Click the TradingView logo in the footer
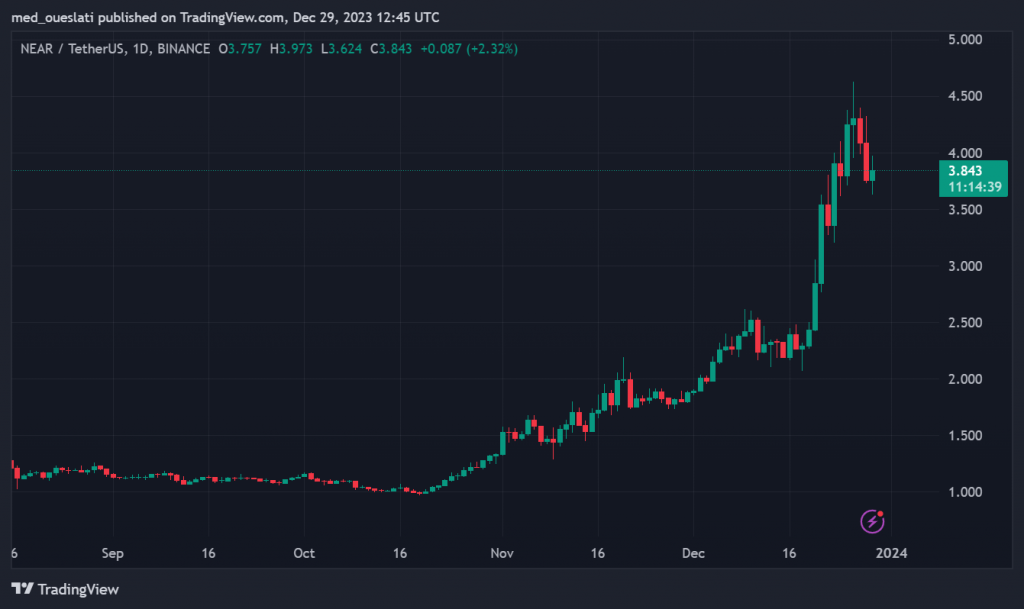 tap(65, 589)
